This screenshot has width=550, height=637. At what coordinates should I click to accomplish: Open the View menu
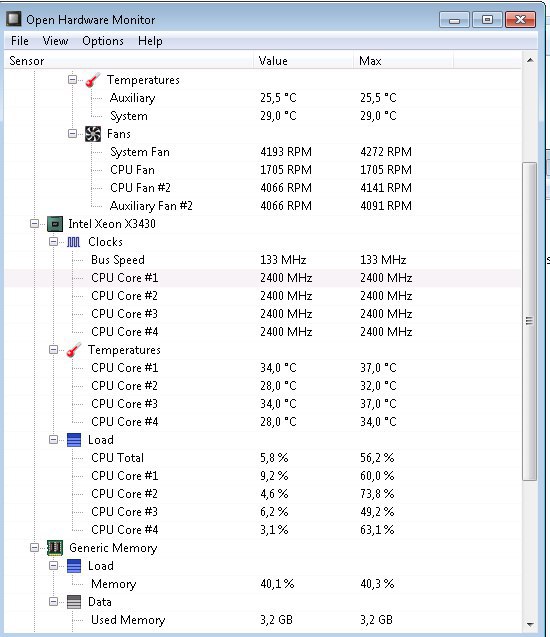55,41
